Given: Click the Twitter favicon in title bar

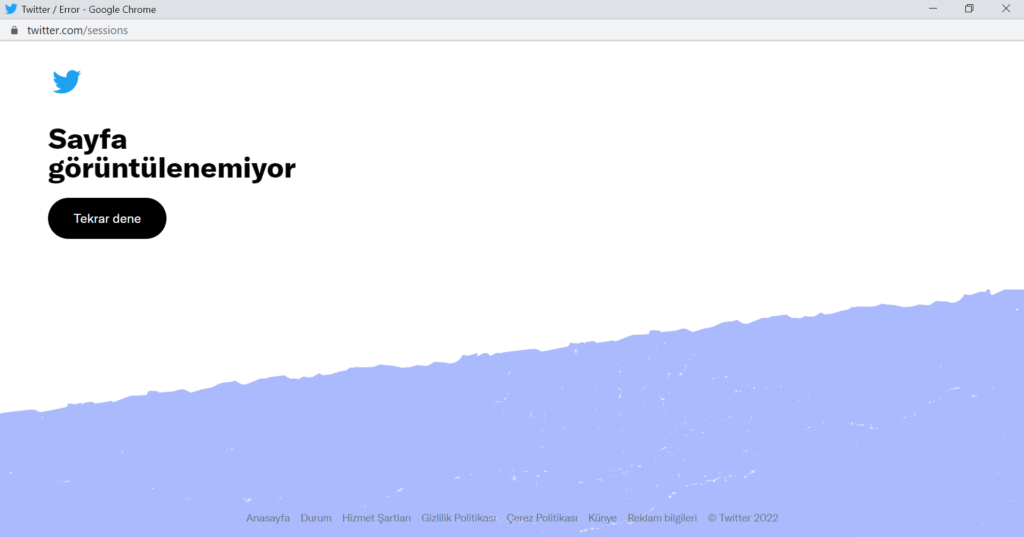Looking at the screenshot, I should click(11, 9).
